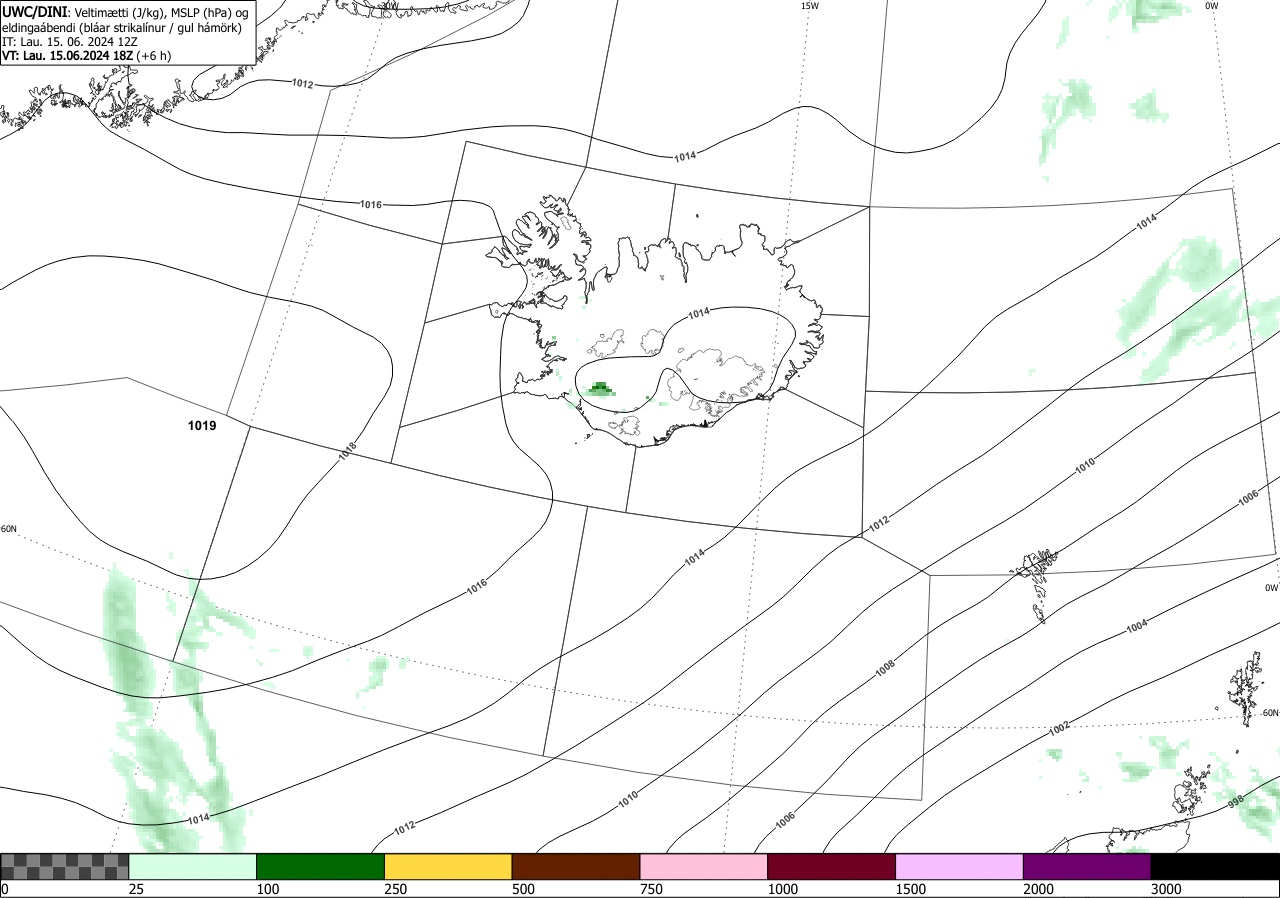Click the dark green 100–250 legend swatch

[x=321, y=866]
